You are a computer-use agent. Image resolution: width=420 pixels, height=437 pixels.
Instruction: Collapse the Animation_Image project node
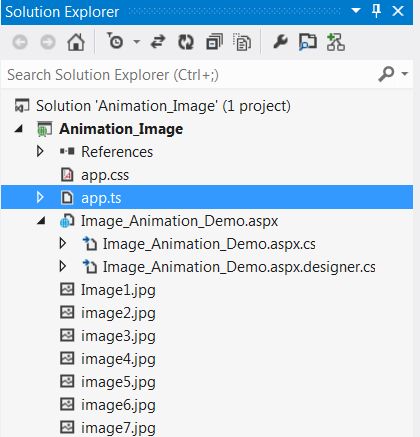point(19,129)
